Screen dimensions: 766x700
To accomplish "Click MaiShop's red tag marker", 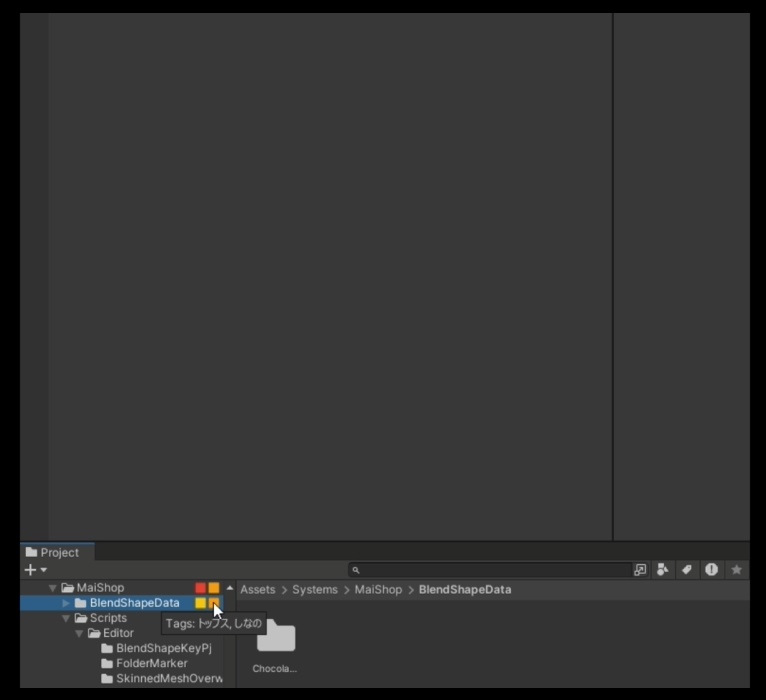I will click(x=200, y=588).
